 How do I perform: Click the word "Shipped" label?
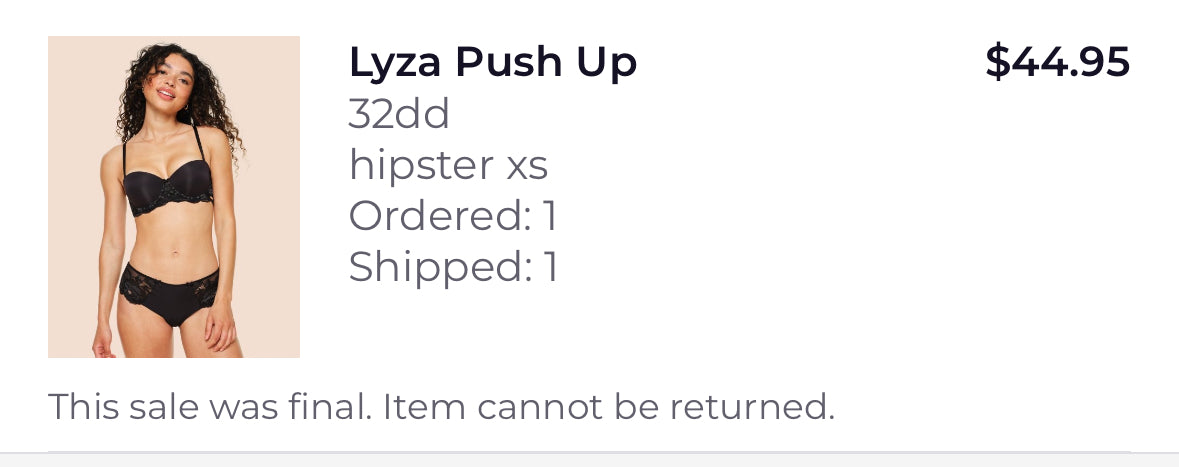[435, 267]
